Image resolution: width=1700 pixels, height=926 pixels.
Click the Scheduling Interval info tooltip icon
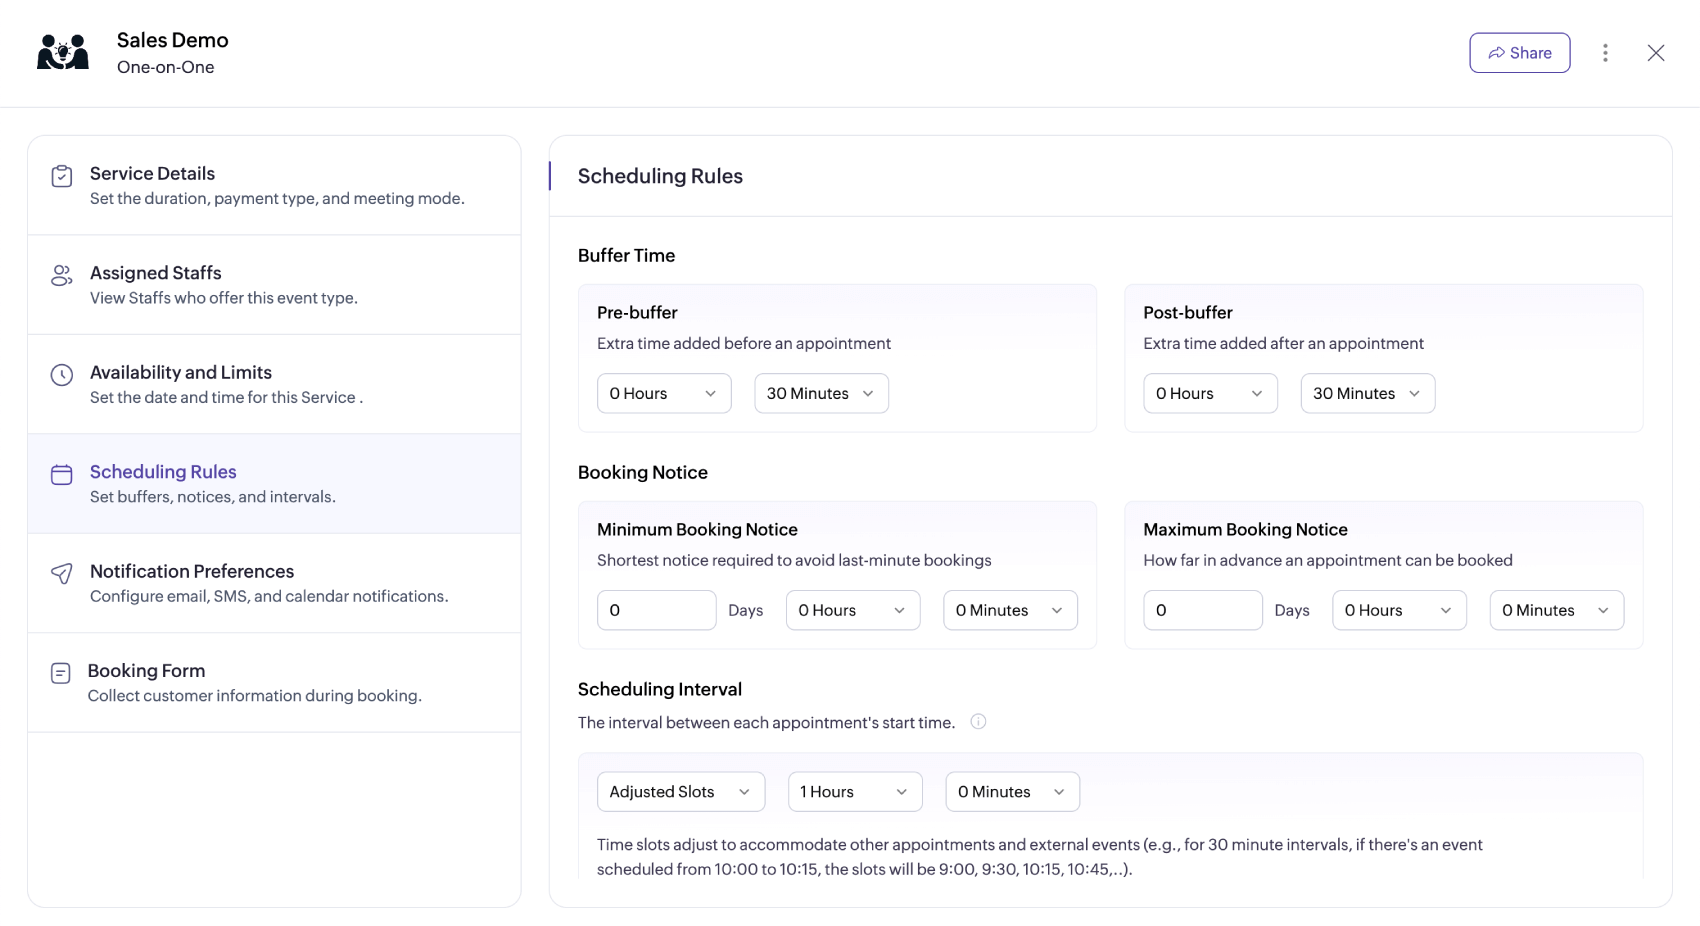tap(978, 721)
